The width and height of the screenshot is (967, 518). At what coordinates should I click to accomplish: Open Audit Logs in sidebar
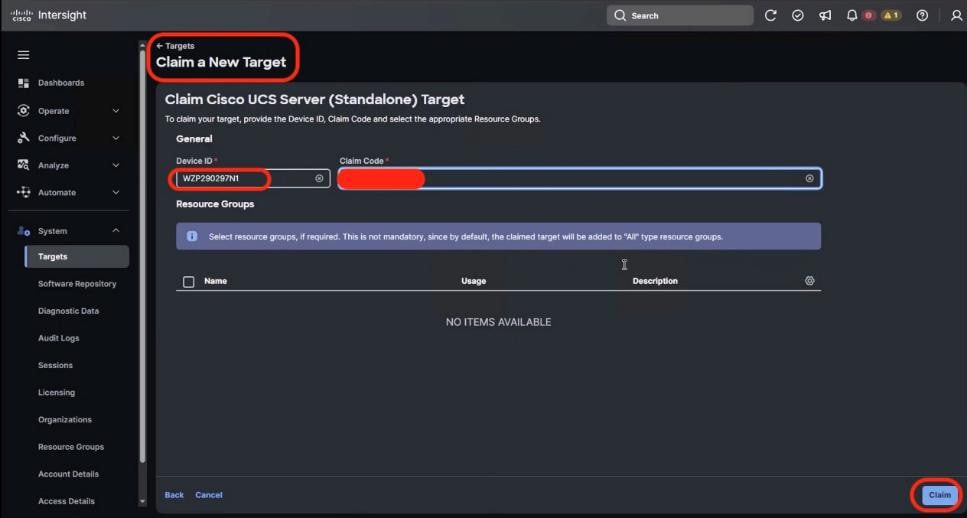59,338
